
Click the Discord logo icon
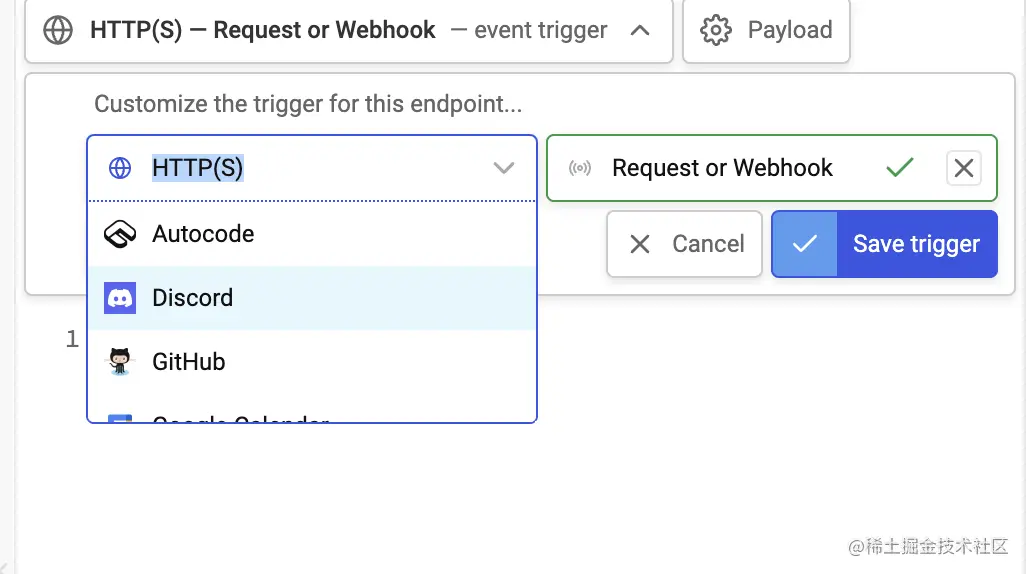point(120,298)
